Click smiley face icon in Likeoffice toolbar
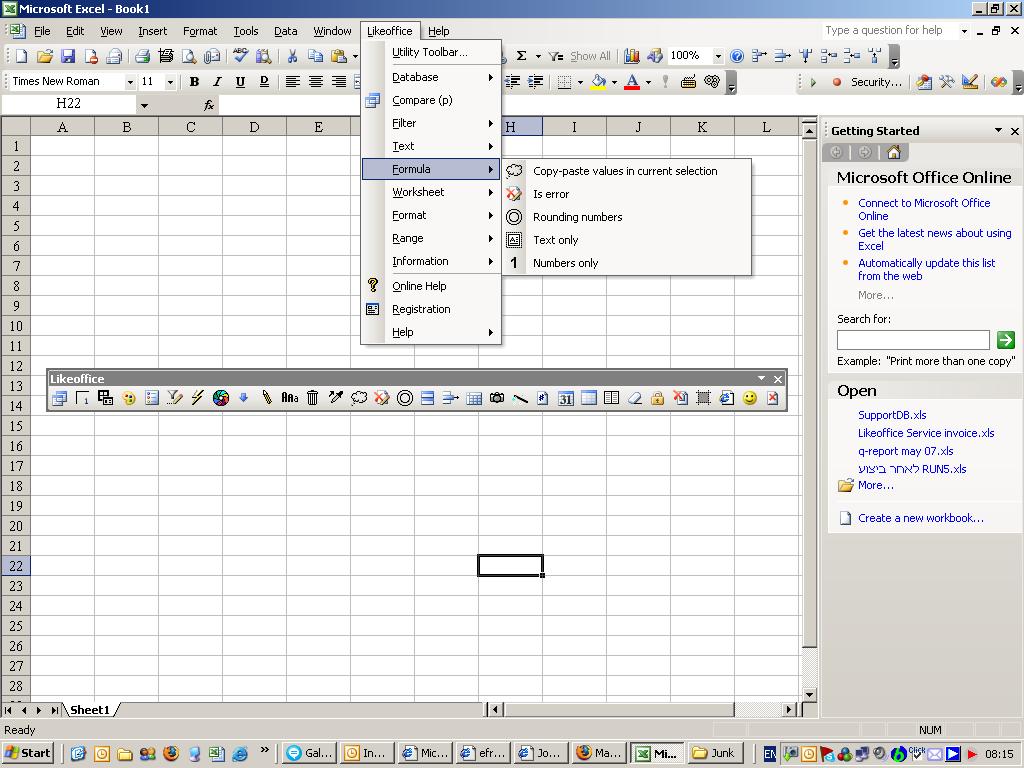 (x=750, y=398)
